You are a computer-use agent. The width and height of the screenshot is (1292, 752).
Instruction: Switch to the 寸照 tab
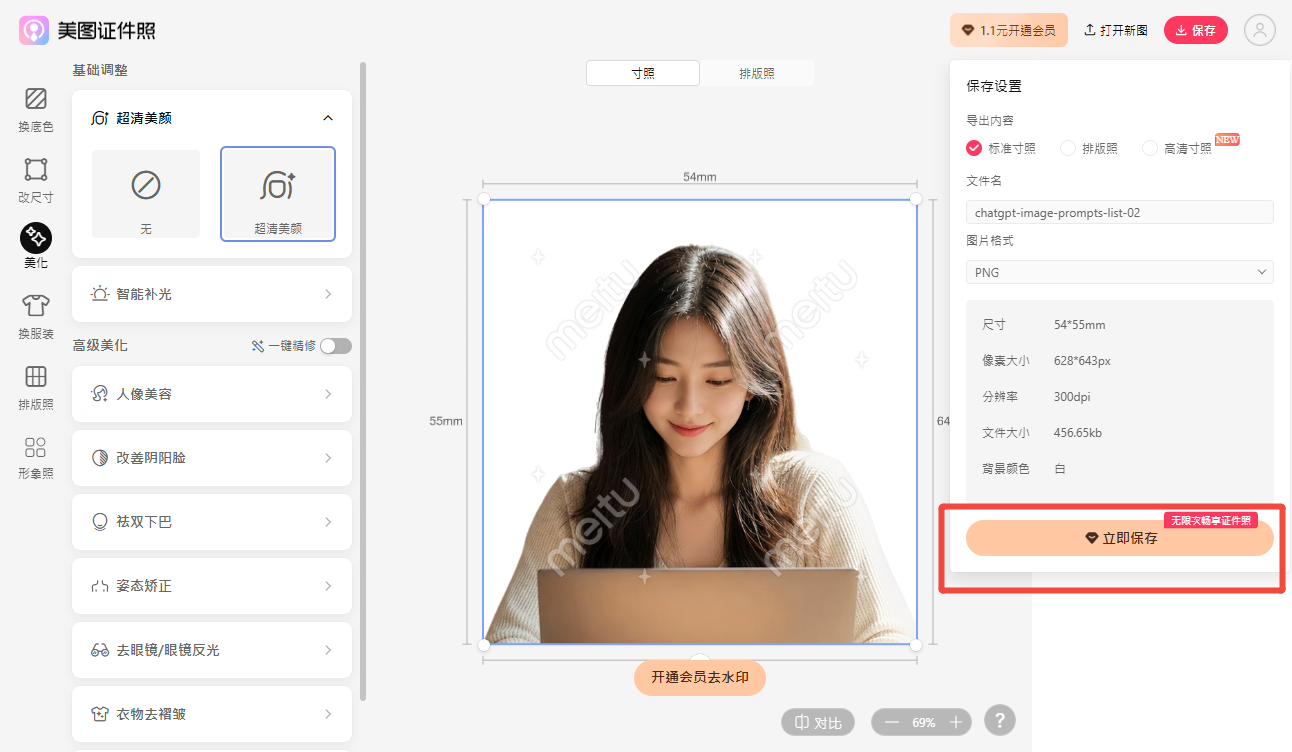pos(643,73)
